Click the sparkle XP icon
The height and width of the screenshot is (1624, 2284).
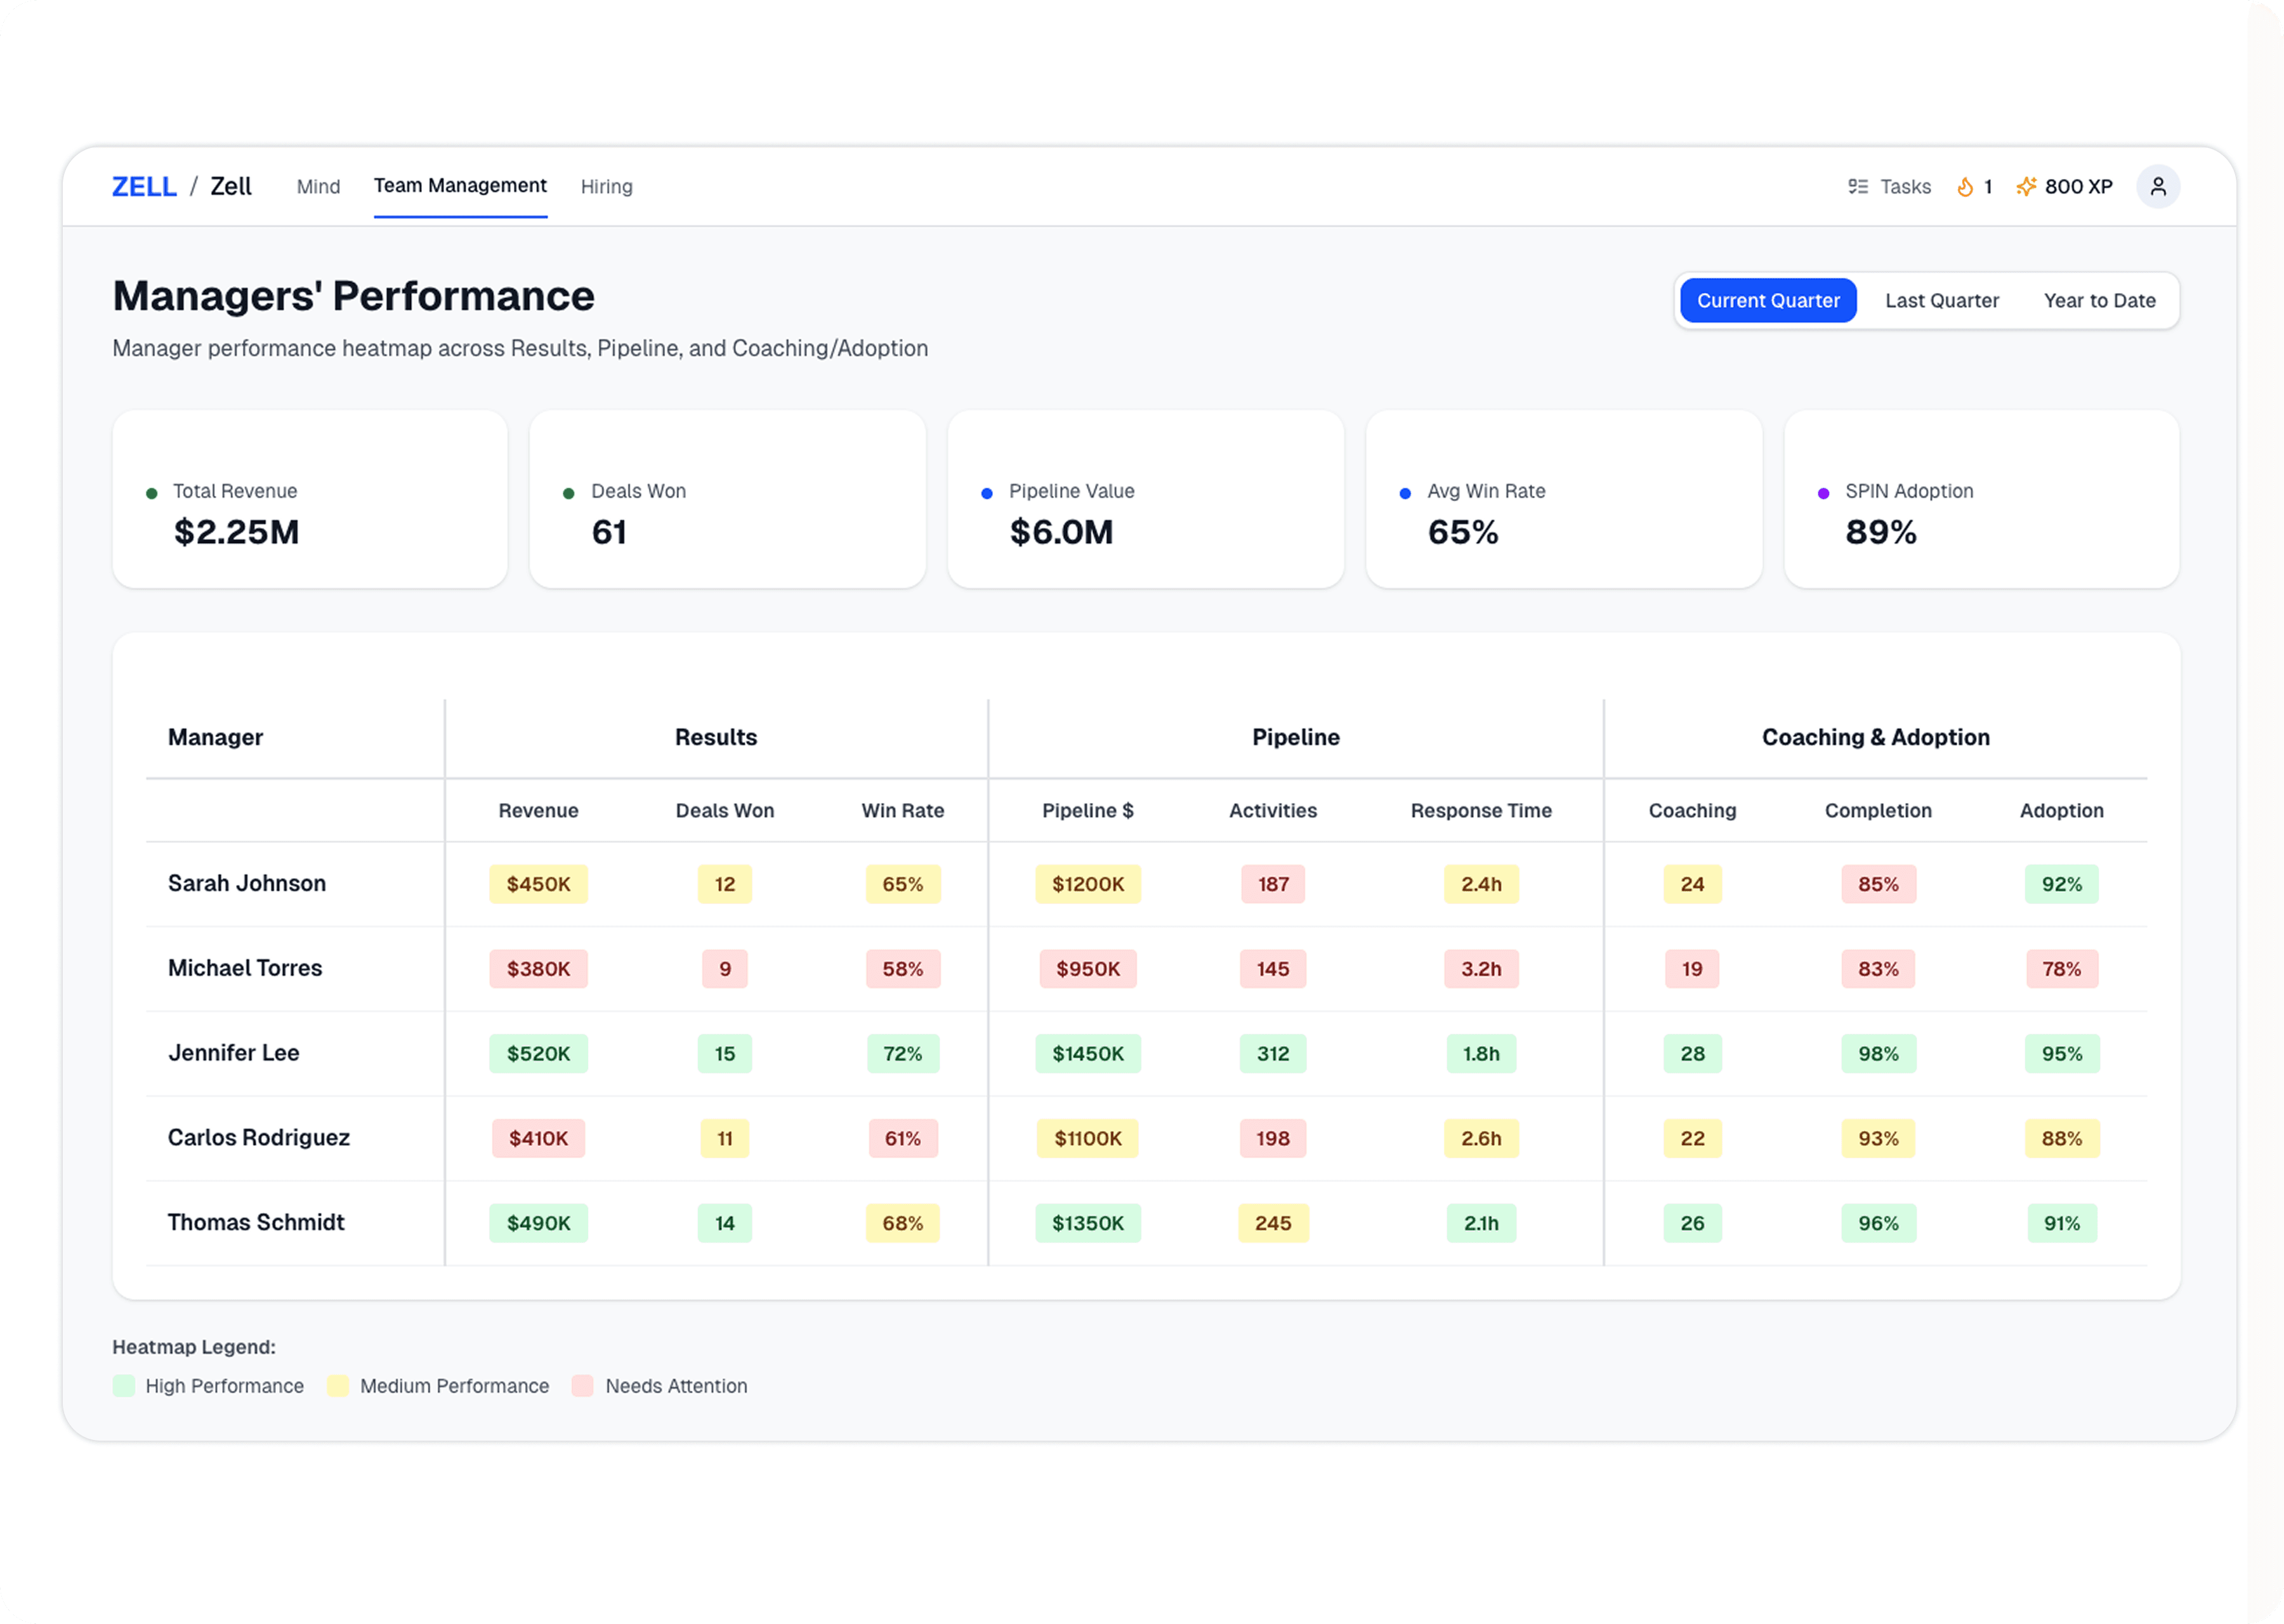pyautogui.click(x=2026, y=187)
